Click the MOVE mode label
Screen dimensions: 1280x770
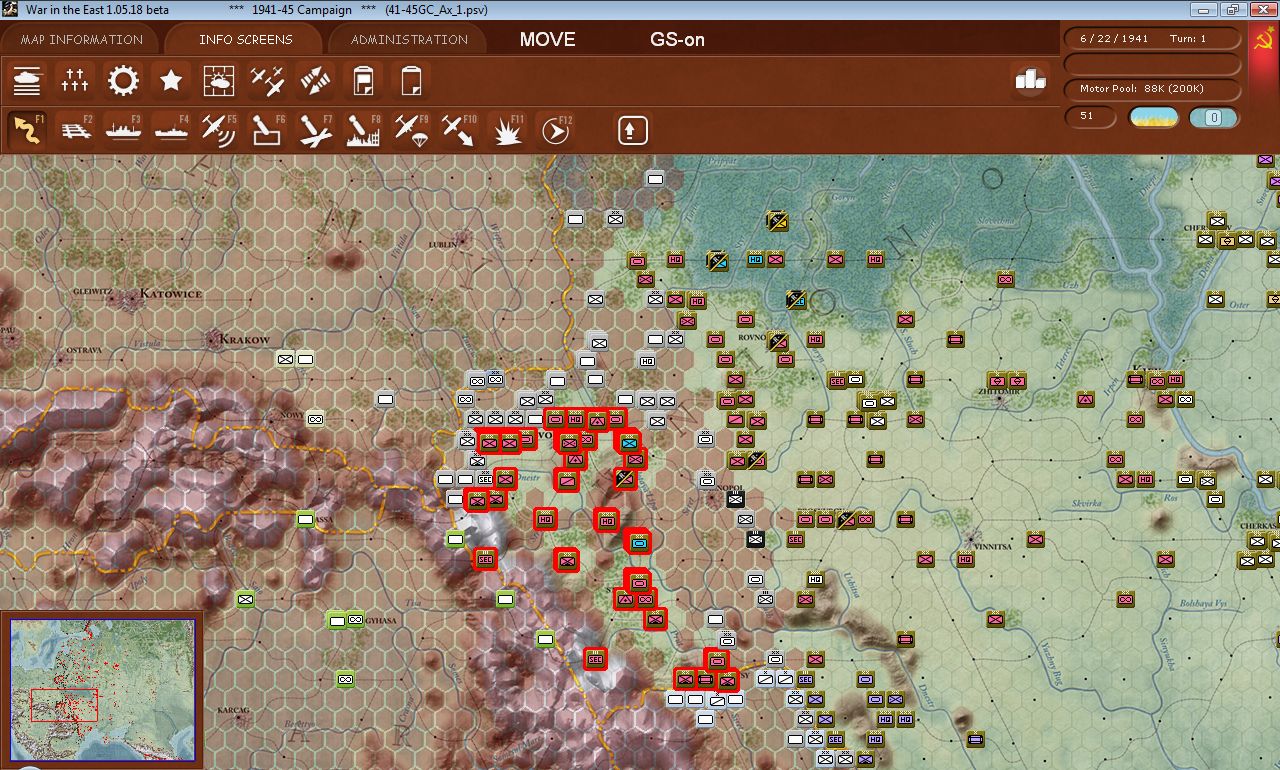547,40
